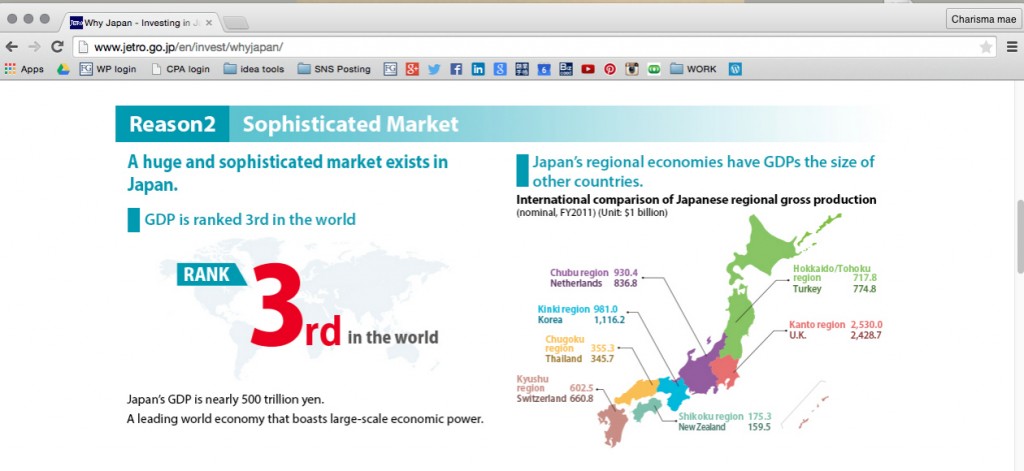Go forward with the forward arrow
This screenshot has height=471, width=1024.
tap(34, 47)
